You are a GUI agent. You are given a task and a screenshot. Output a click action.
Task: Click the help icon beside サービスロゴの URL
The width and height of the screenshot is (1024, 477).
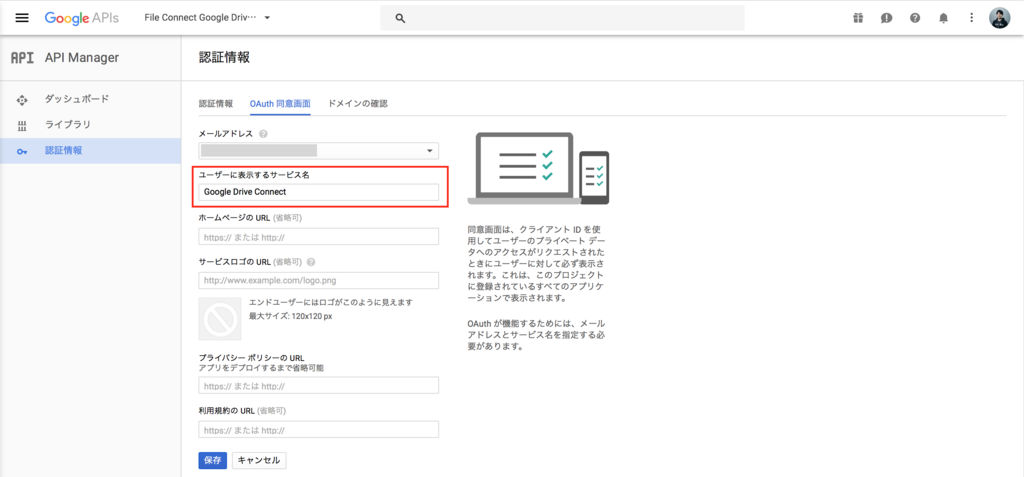311,262
